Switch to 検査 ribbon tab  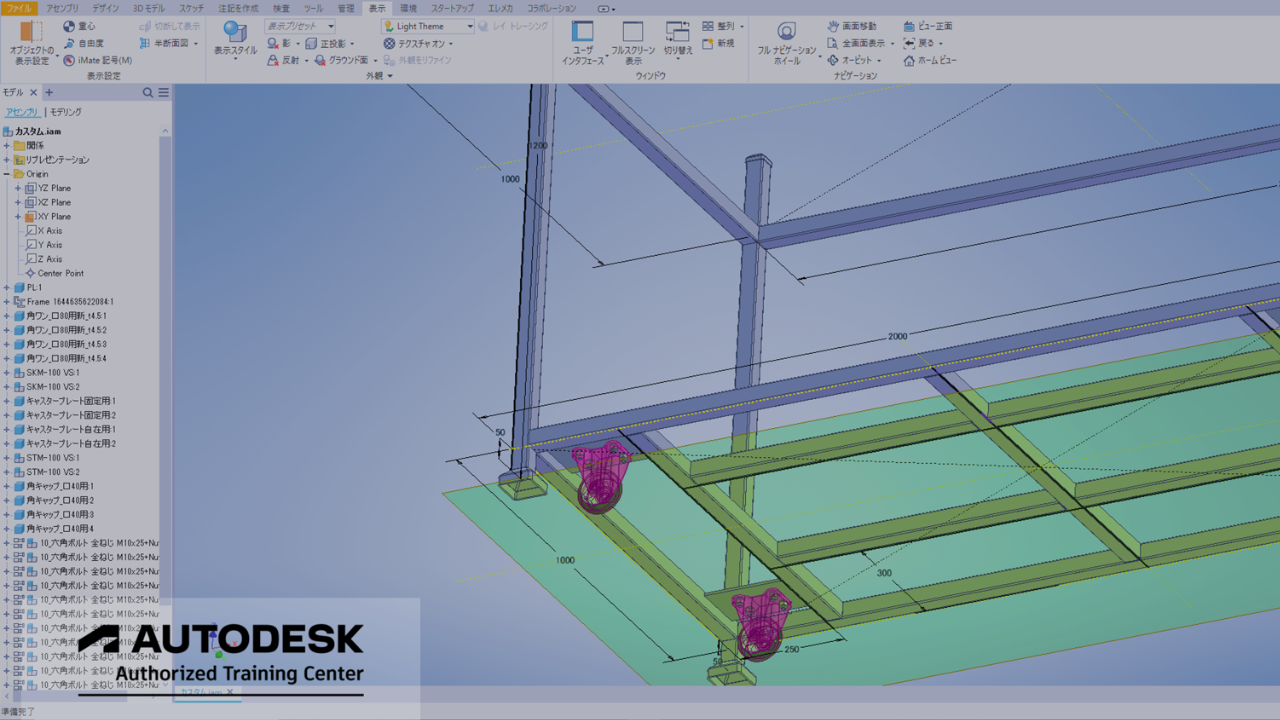click(x=282, y=8)
